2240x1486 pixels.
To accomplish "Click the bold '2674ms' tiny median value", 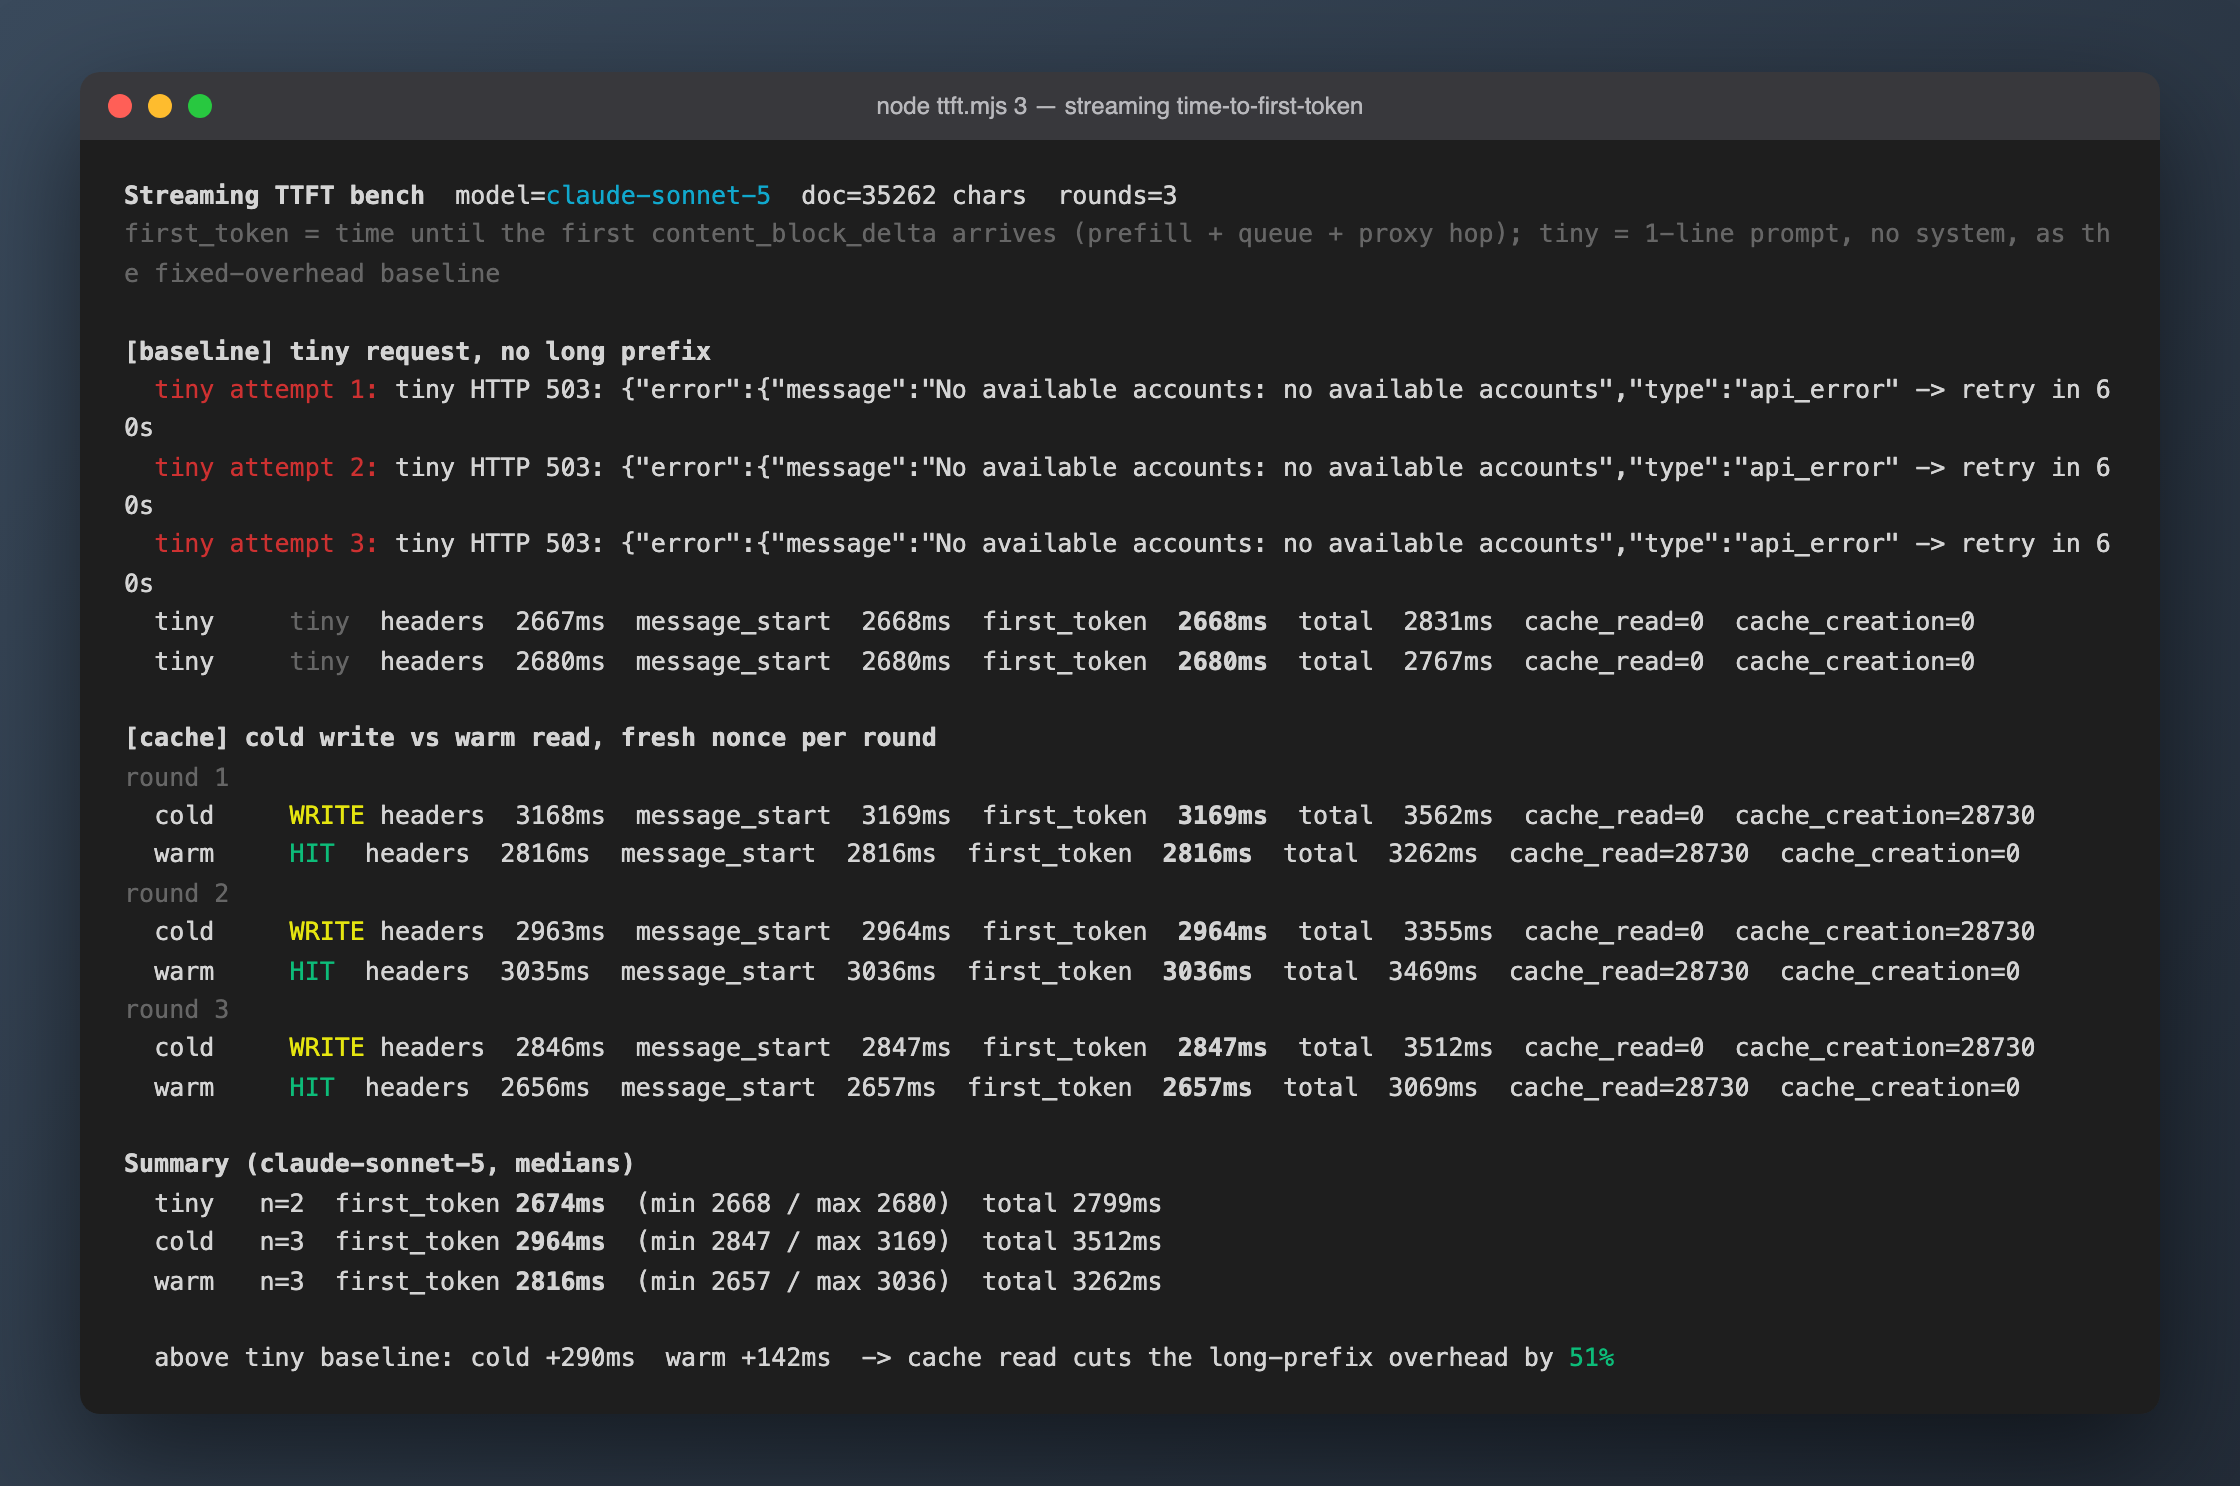I will pos(560,1203).
